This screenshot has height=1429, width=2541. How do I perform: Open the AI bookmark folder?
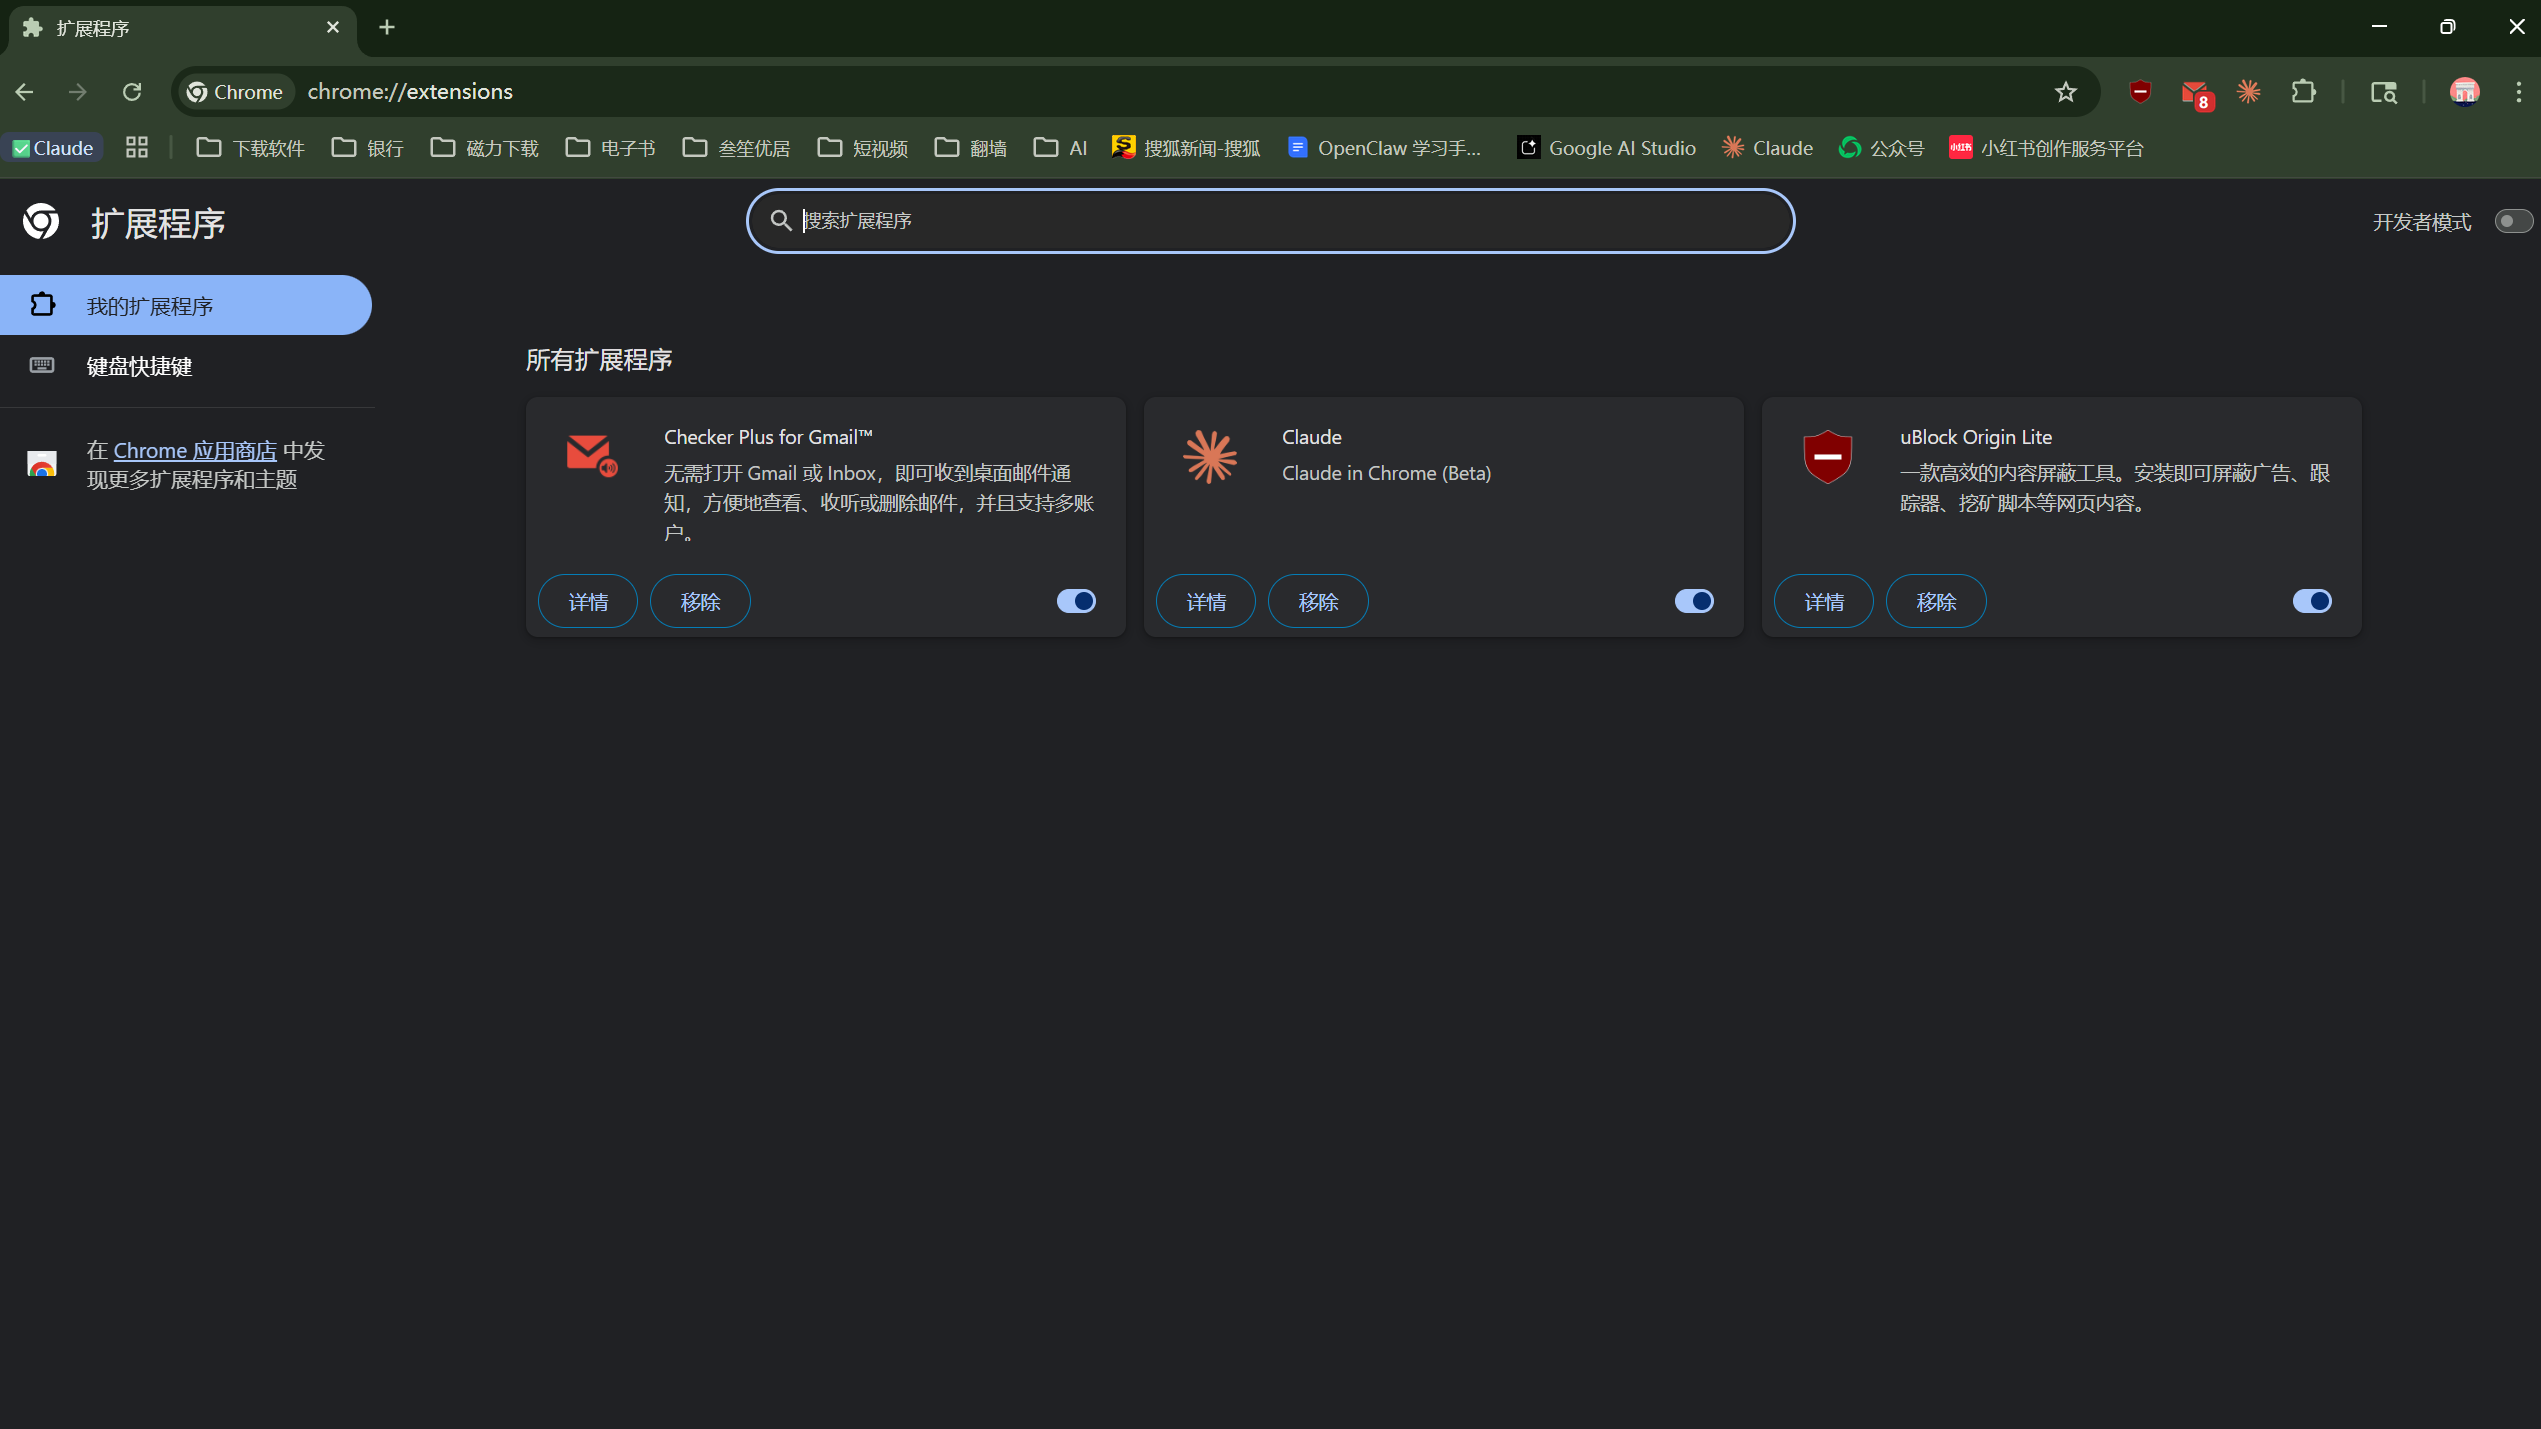click(x=1060, y=148)
